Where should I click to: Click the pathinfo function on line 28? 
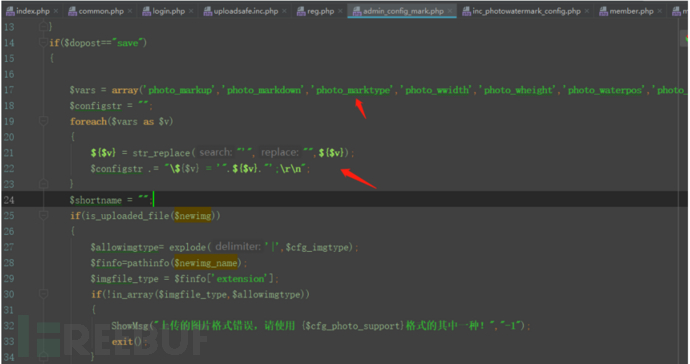click(x=148, y=263)
